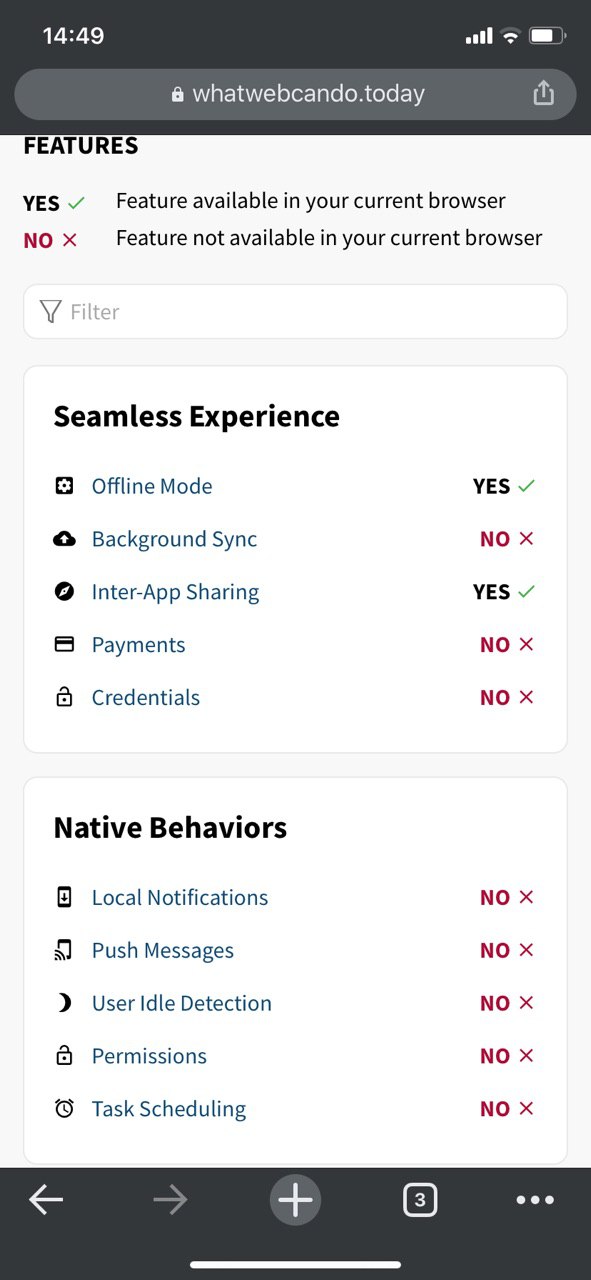Tap the forward arrow in the toolbar
The width and height of the screenshot is (591, 1280).
[171, 1199]
